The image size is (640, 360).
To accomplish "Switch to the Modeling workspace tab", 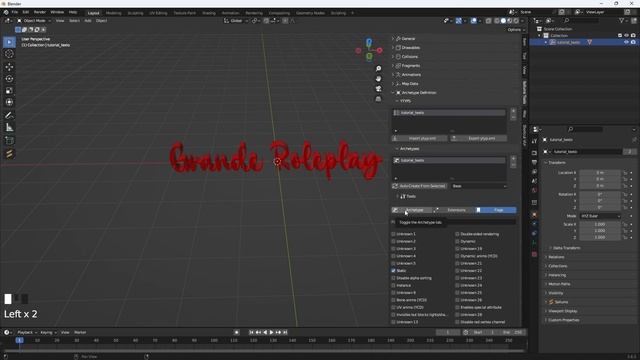I will (113, 13).
